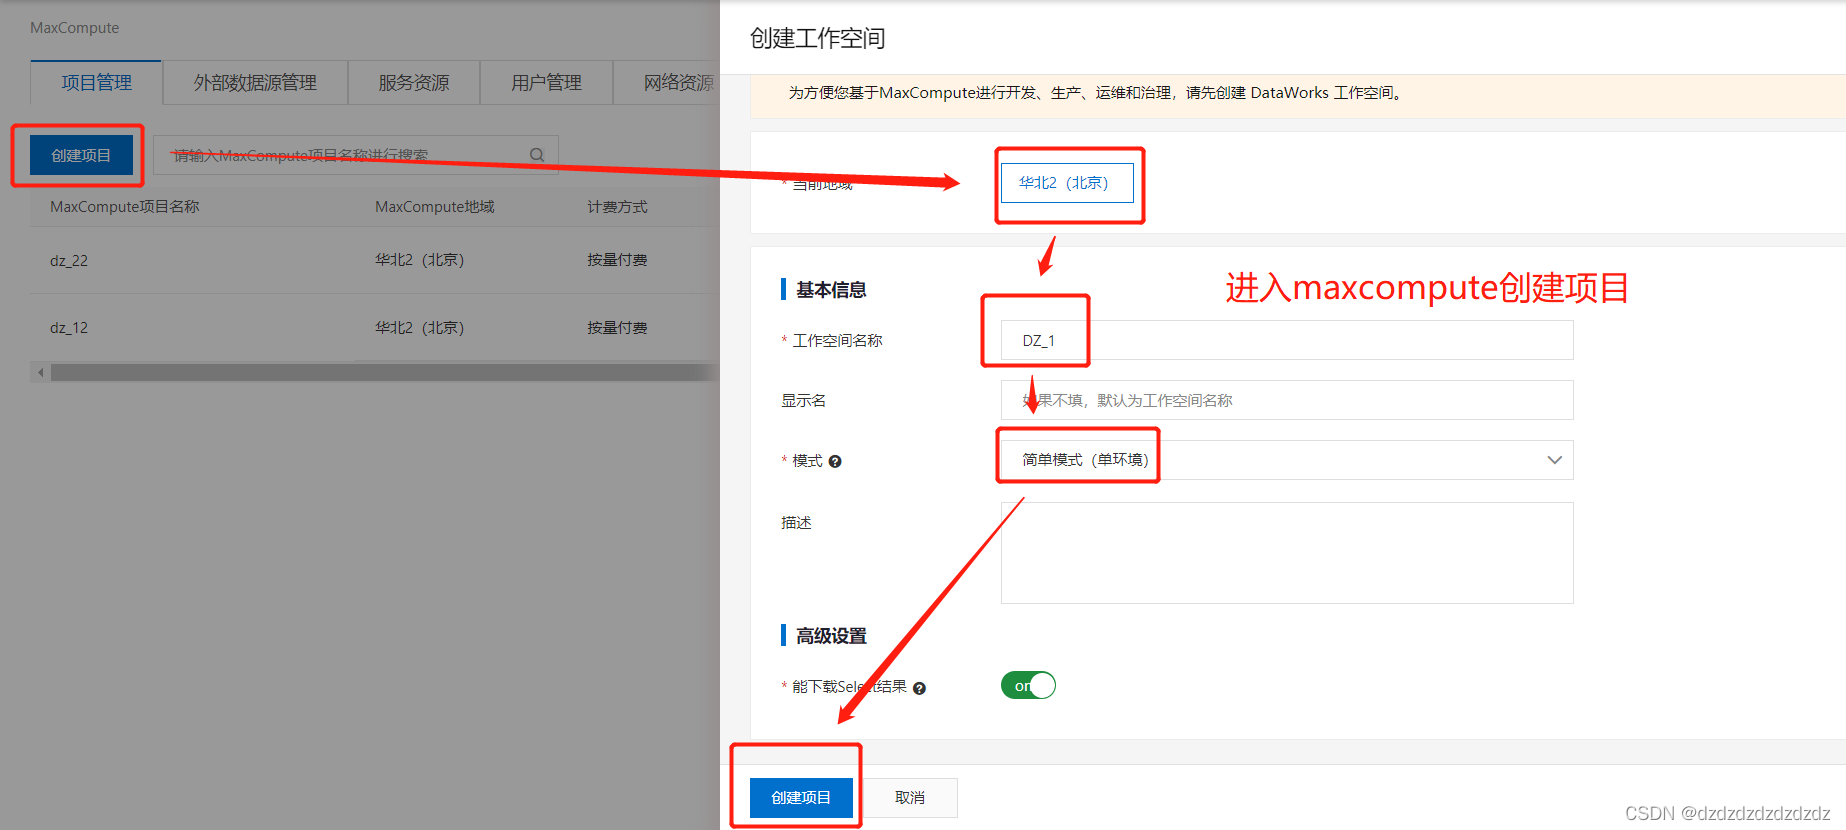Open the 模式 dropdown showing 简单模式（单环境）
This screenshot has height=830, width=1846.
point(1287,460)
